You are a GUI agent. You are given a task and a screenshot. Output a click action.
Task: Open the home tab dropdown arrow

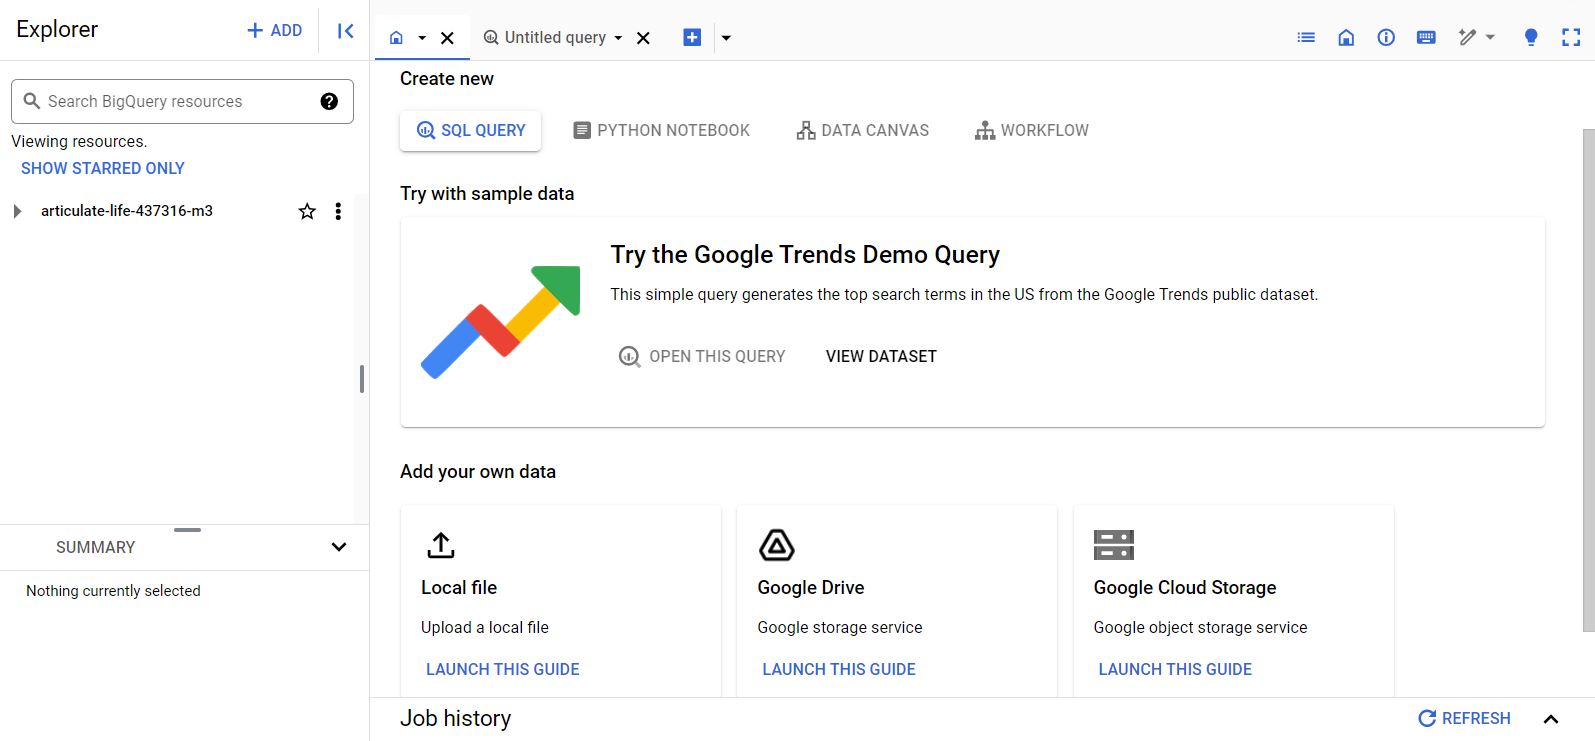pyautogui.click(x=422, y=38)
